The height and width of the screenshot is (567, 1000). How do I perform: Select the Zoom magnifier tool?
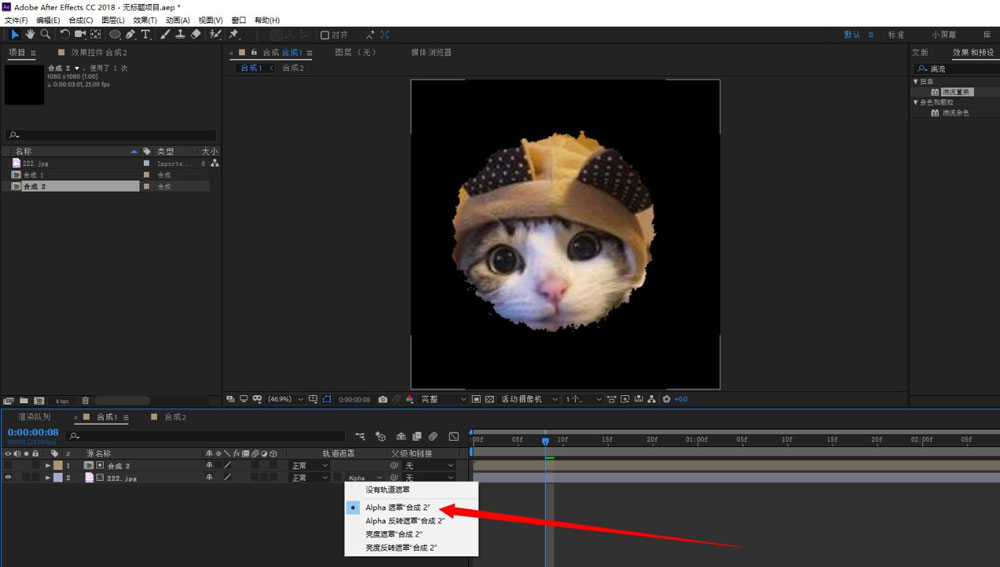tap(45, 34)
